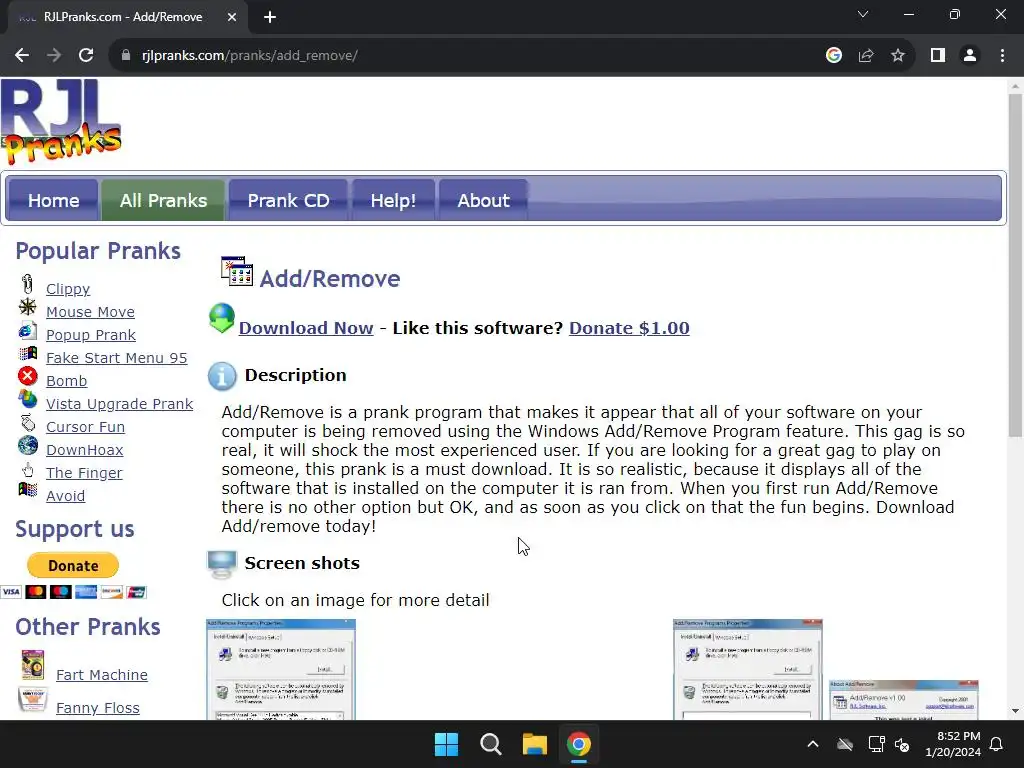
Task: Click the yellow Donate button
Action: [72, 566]
